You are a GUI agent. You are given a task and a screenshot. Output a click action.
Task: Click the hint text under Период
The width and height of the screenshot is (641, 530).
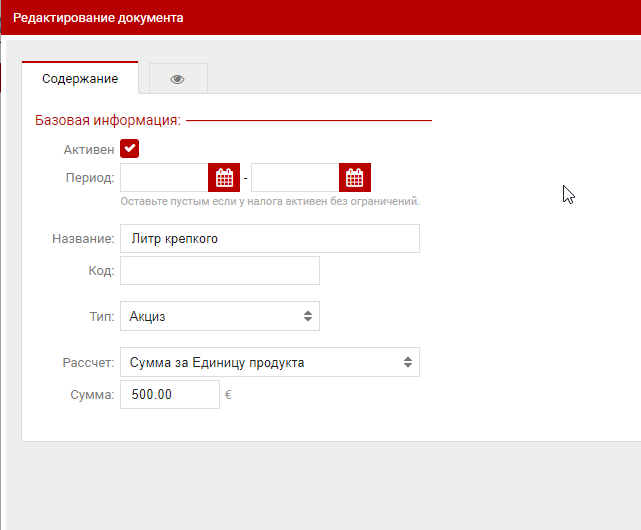tap(269, 201)
